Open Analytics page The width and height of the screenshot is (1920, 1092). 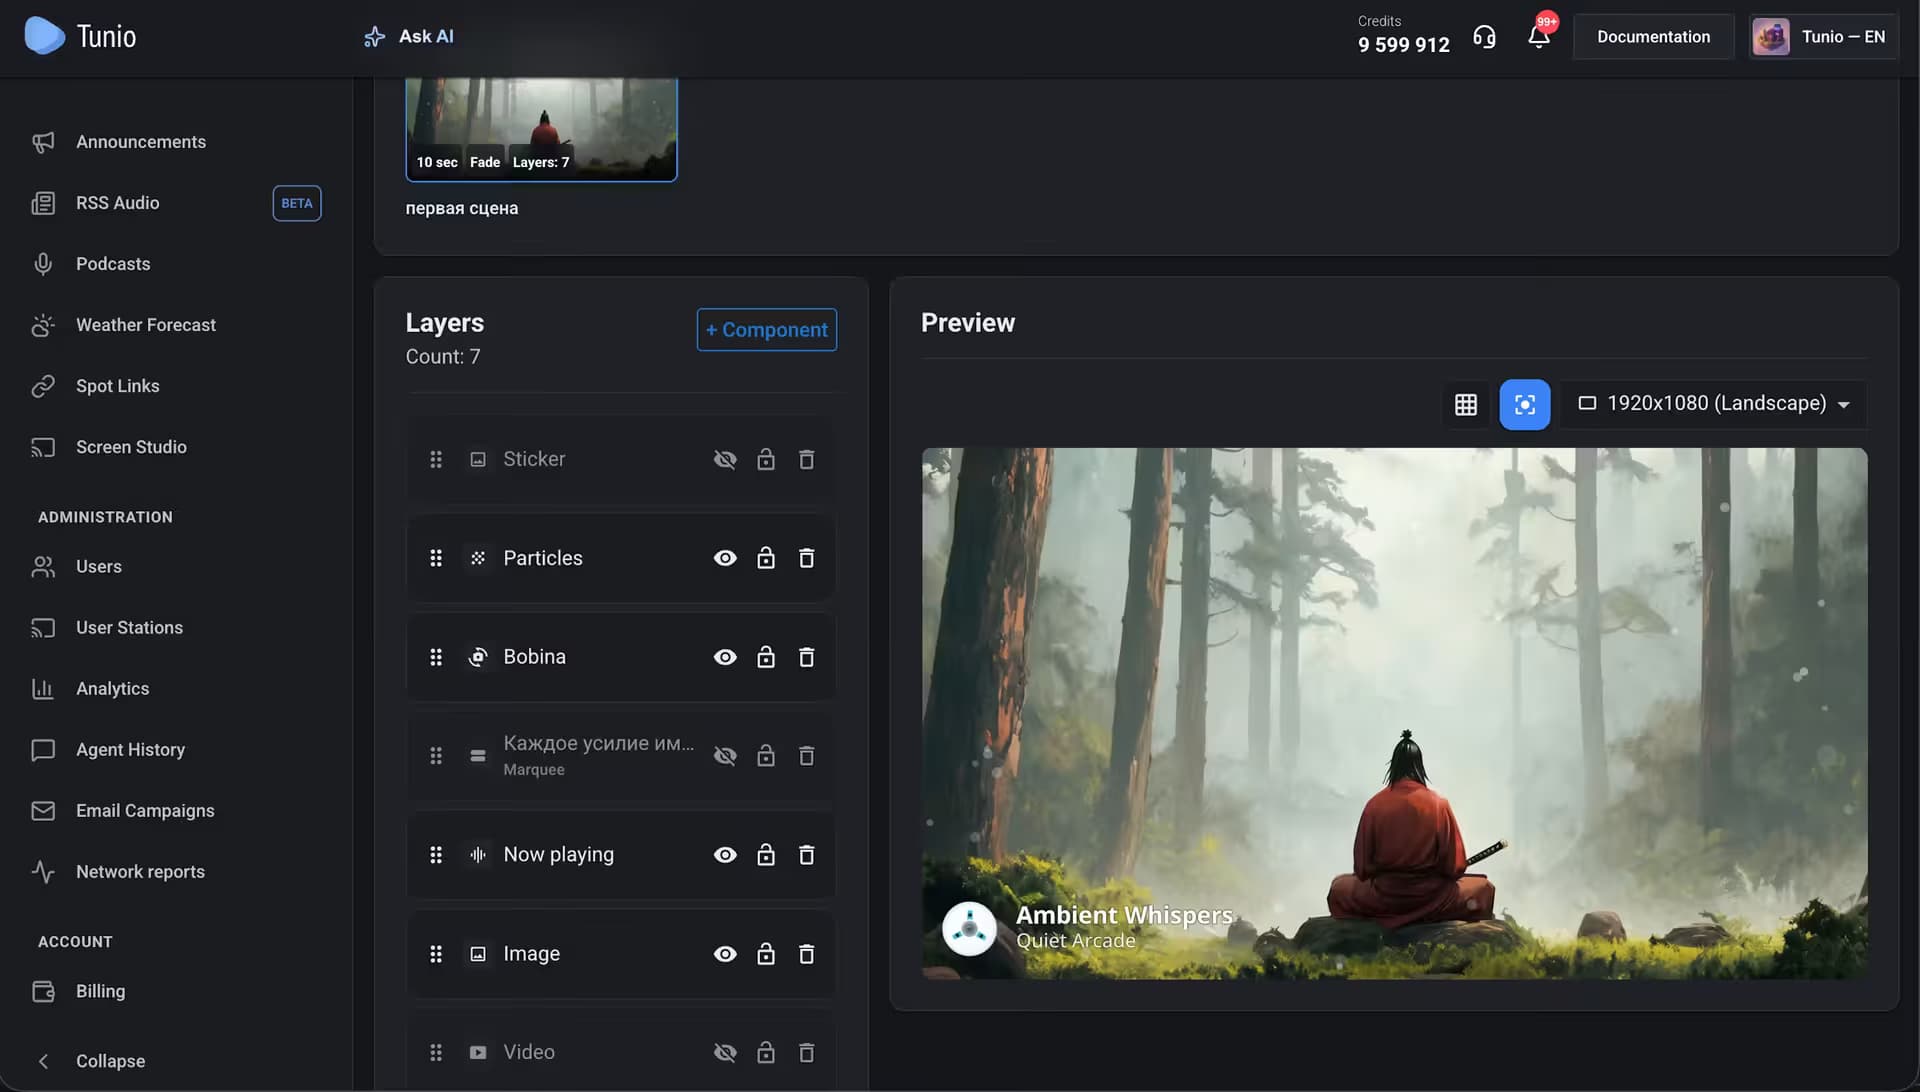pos(112,689)
